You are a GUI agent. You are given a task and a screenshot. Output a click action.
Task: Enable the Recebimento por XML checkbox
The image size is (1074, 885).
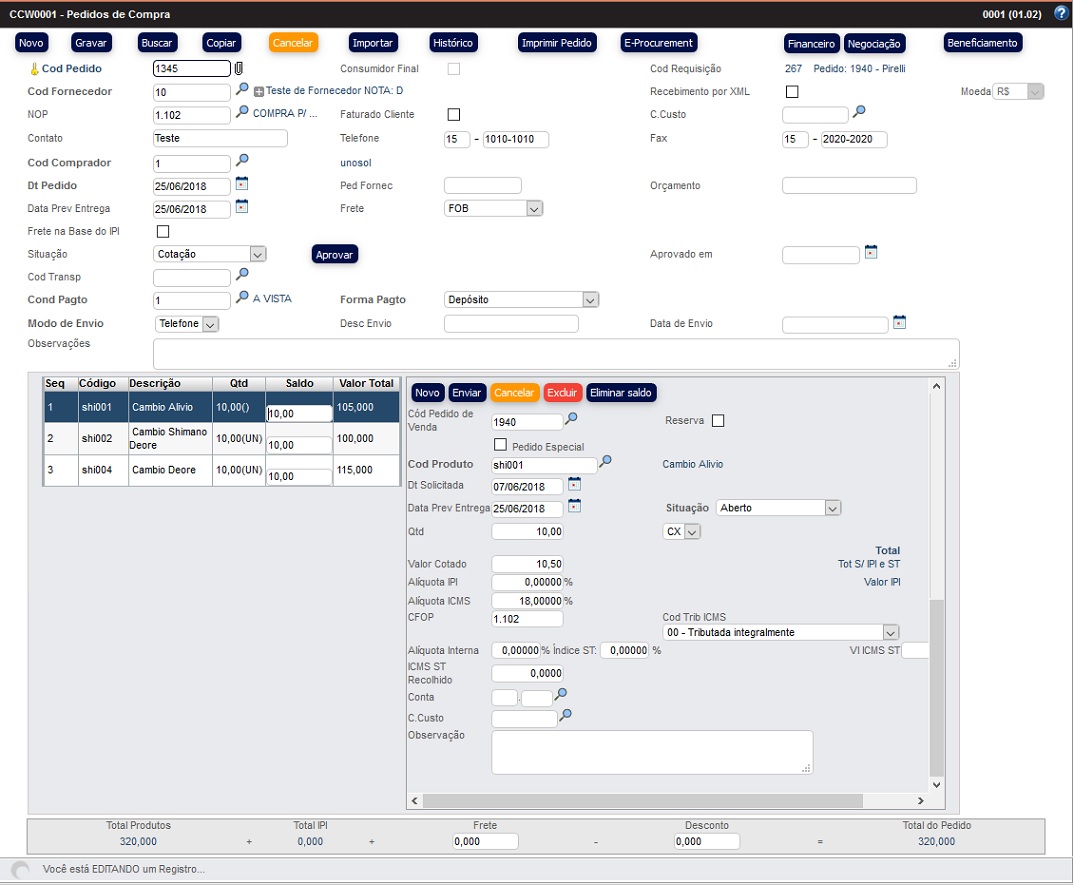792,92
